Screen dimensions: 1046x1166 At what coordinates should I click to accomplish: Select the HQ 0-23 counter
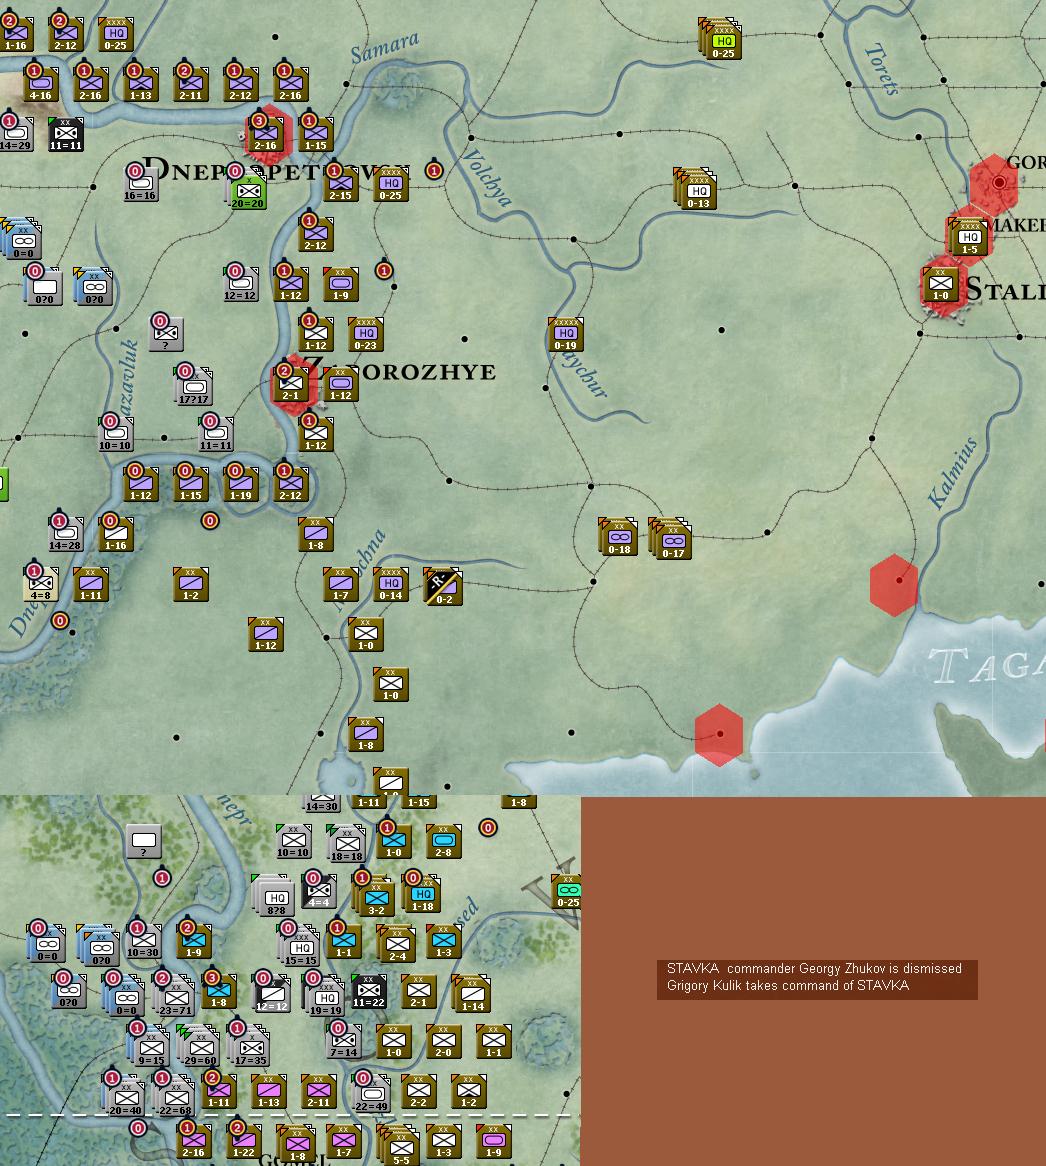pyautogui.click(x=366, y=334)
